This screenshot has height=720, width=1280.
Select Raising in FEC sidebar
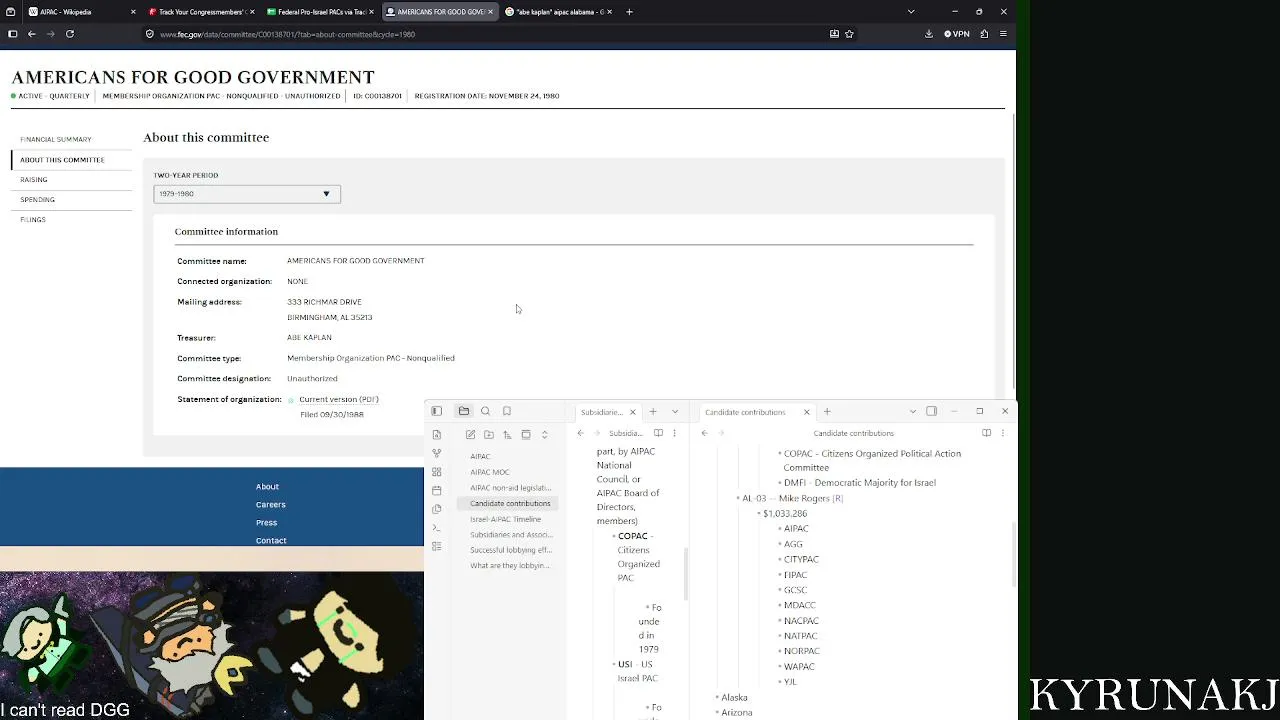pos(34,179)
